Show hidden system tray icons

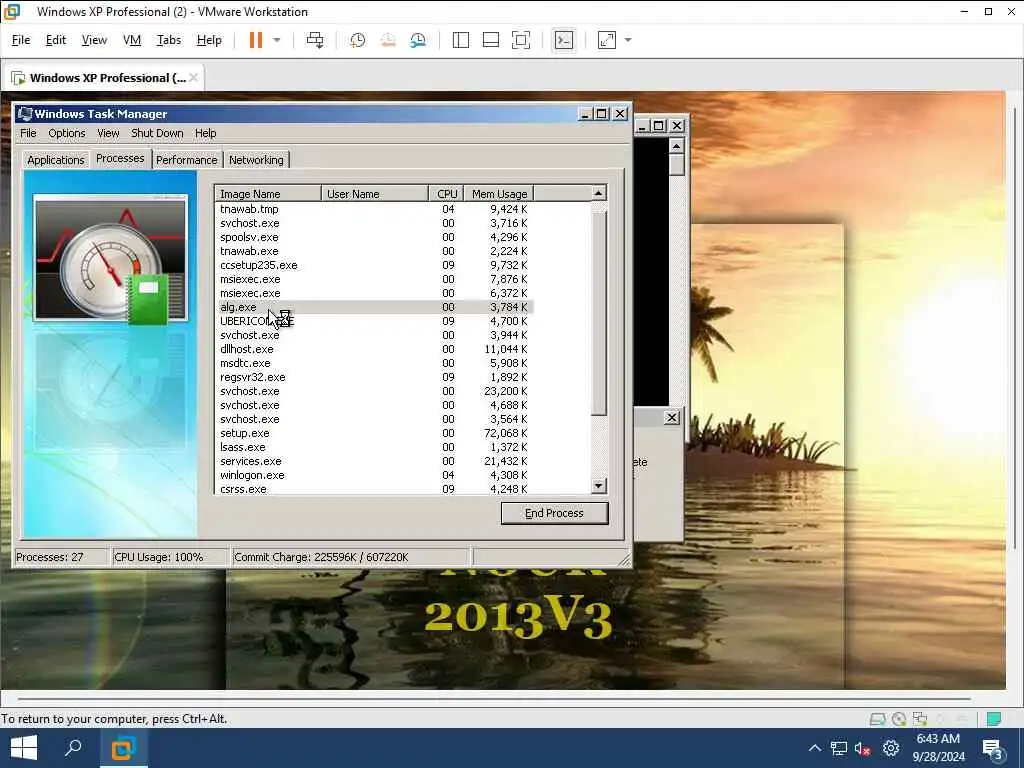coord(814,748)
